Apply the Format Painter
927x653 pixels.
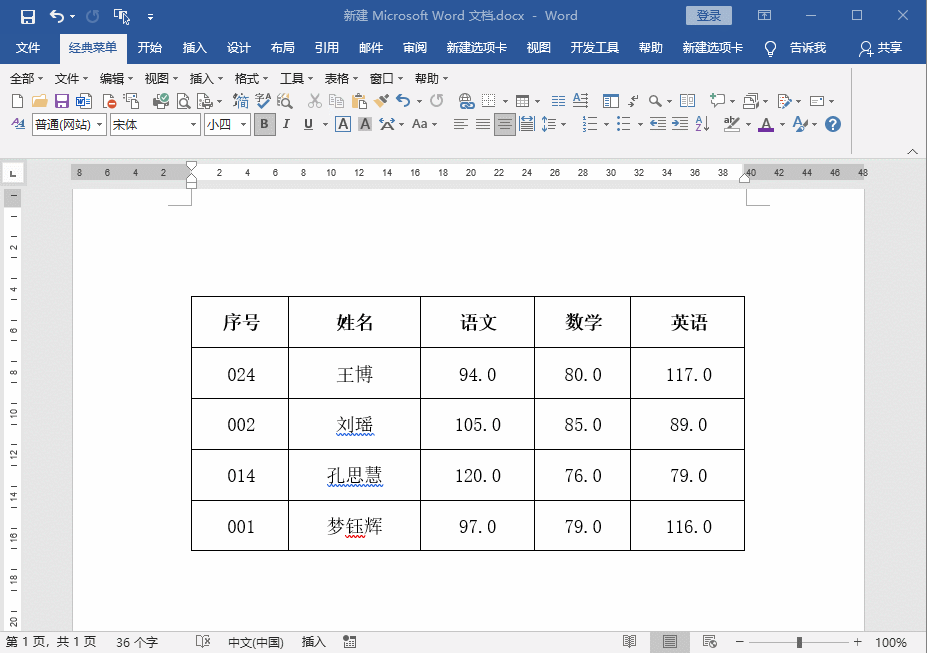[380, 100]
